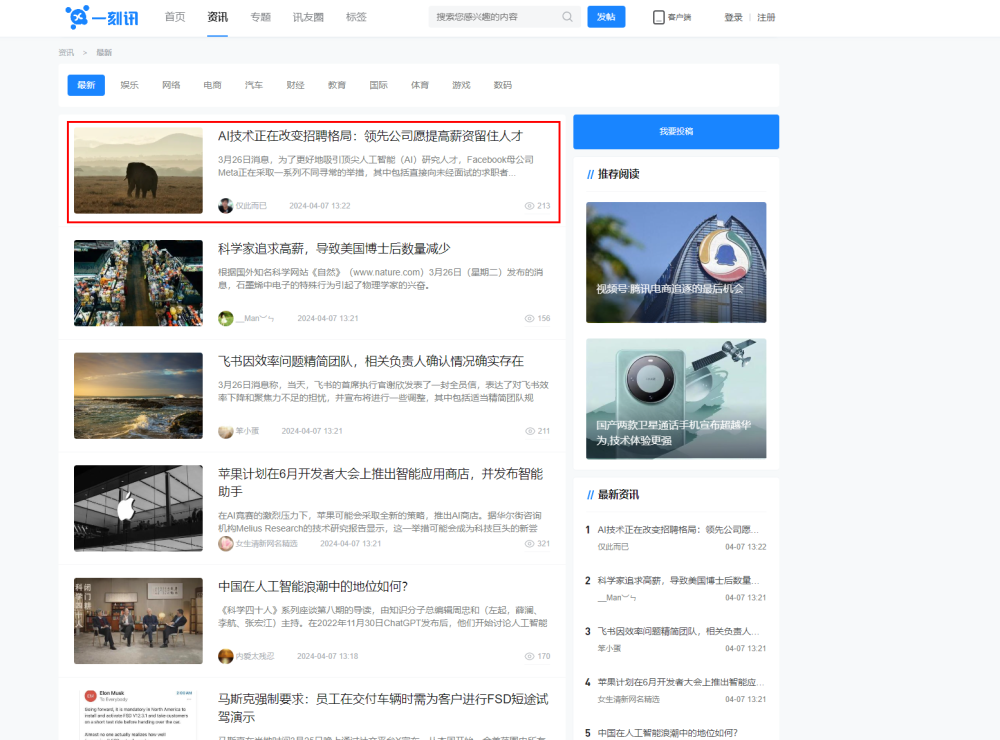Switch to the 体育 category tab
This screenshot has width=1000, height=740.
pos(420,85)
